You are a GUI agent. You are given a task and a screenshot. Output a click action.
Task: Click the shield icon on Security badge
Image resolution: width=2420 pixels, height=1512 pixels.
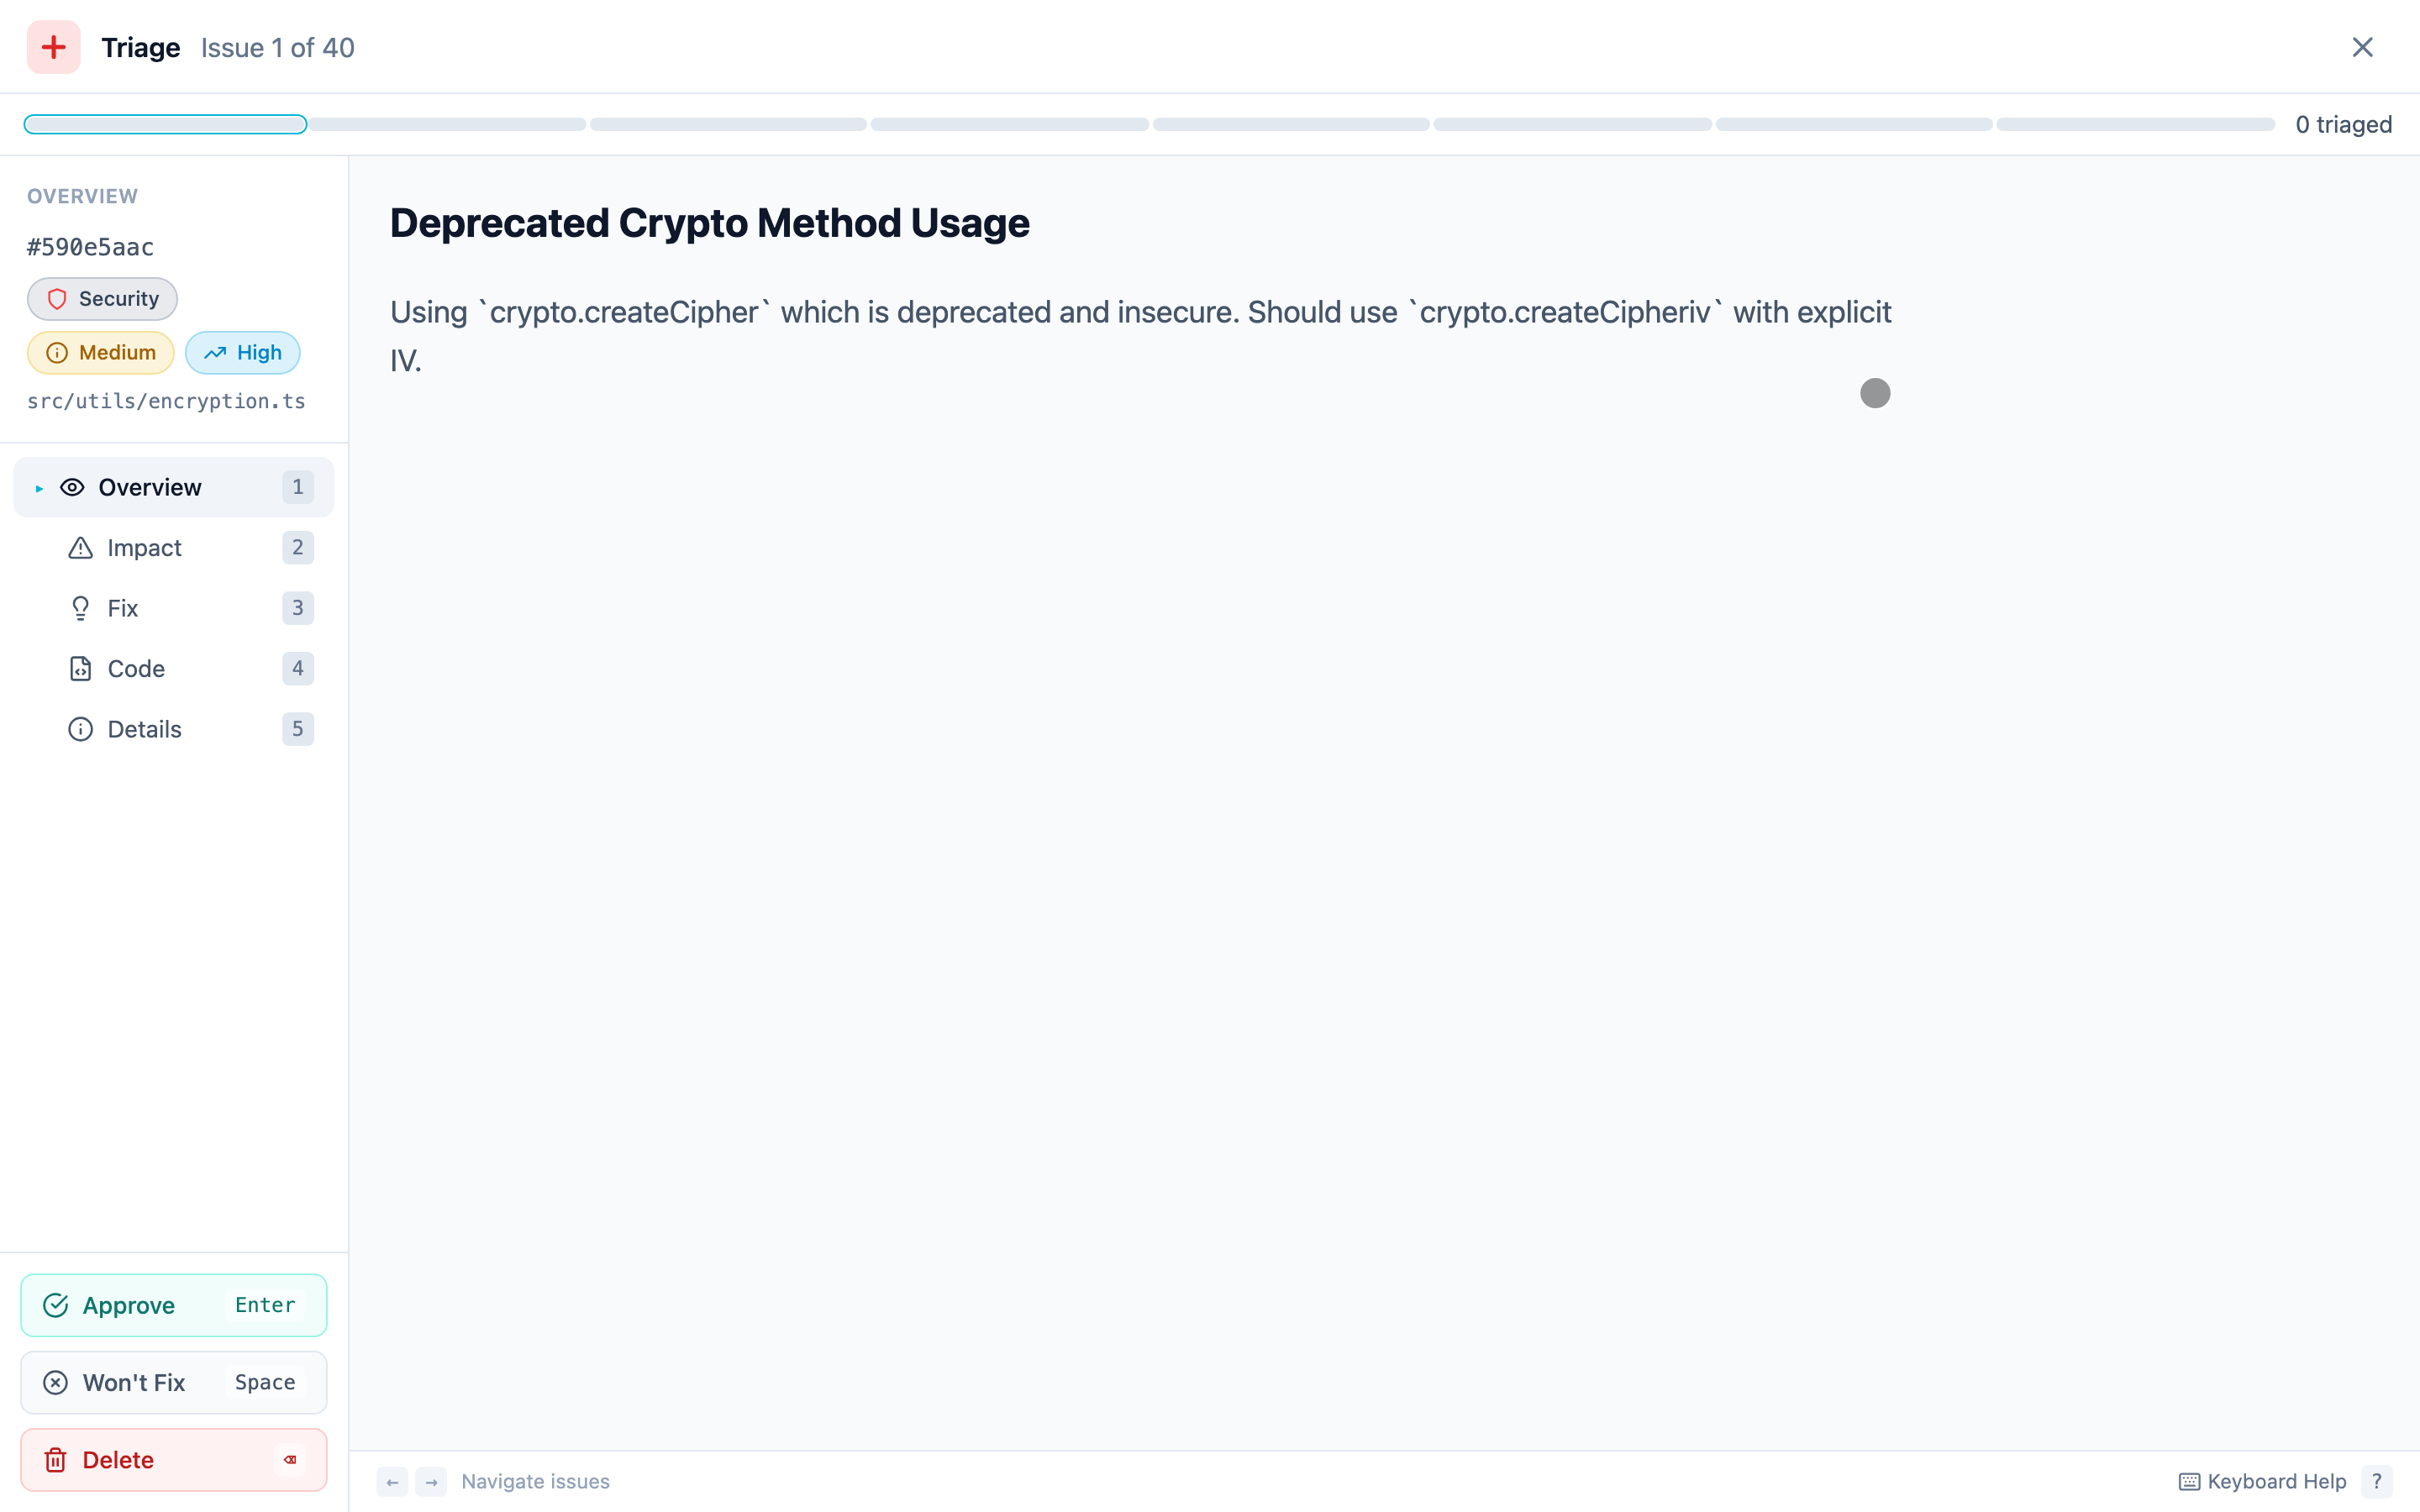[57, 298]
